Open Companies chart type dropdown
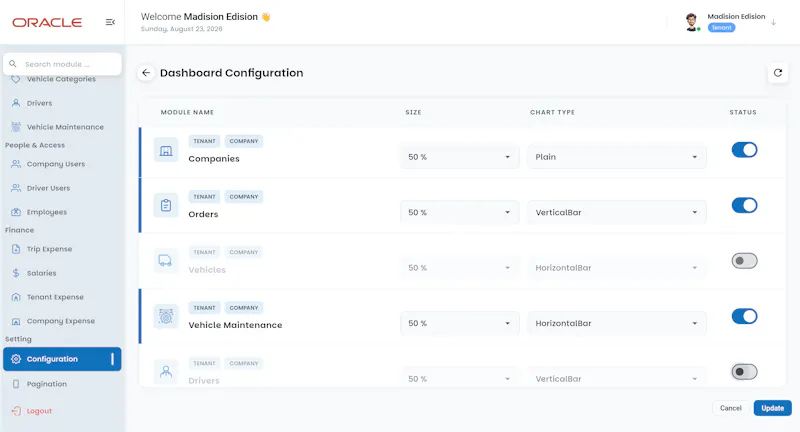Viewport: 800px width, 432px height. (x=617, y=157)
